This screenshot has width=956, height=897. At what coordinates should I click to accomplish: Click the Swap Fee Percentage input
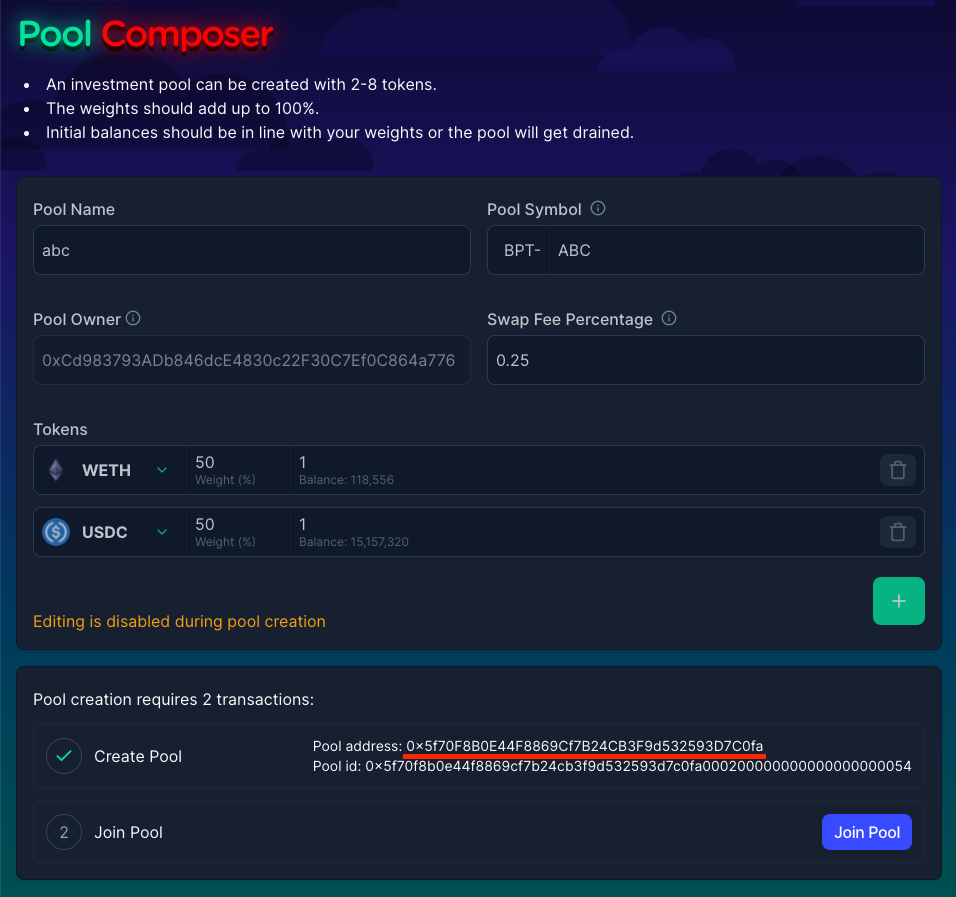[x=705, y=360]
